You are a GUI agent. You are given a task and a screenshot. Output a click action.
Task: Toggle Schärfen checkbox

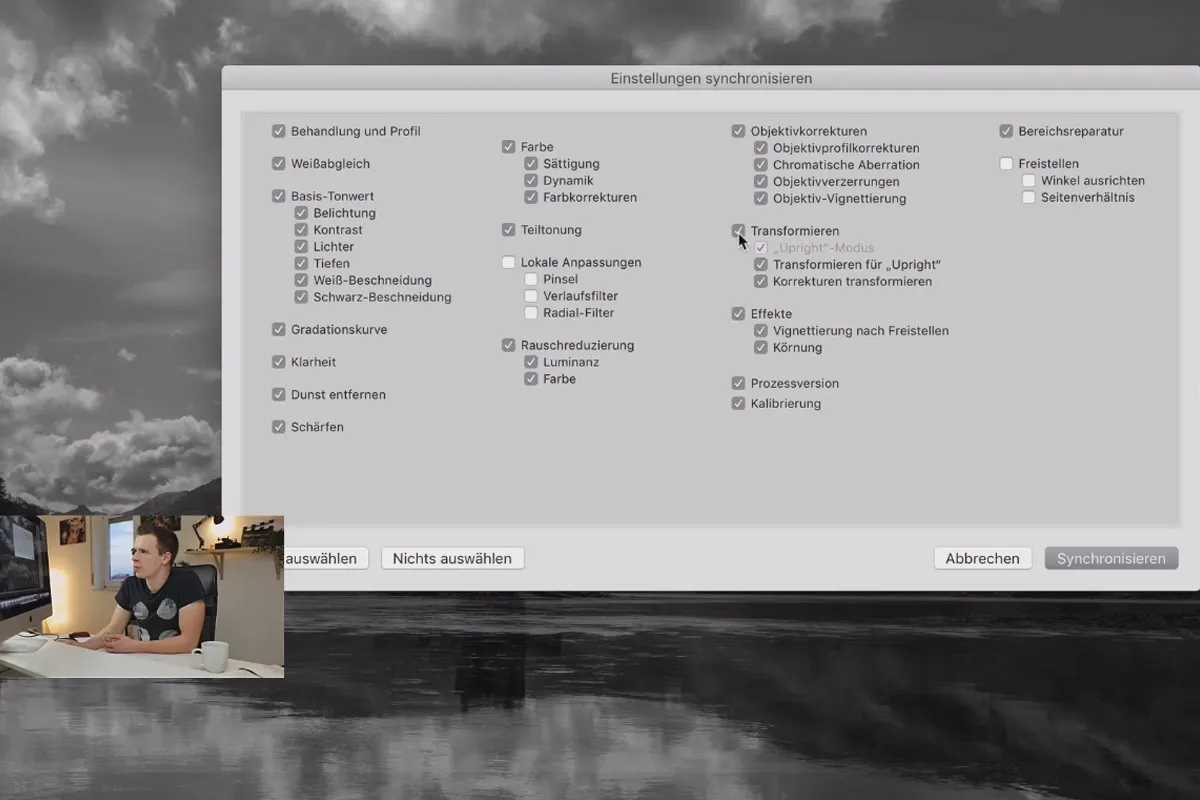(279, 427)
